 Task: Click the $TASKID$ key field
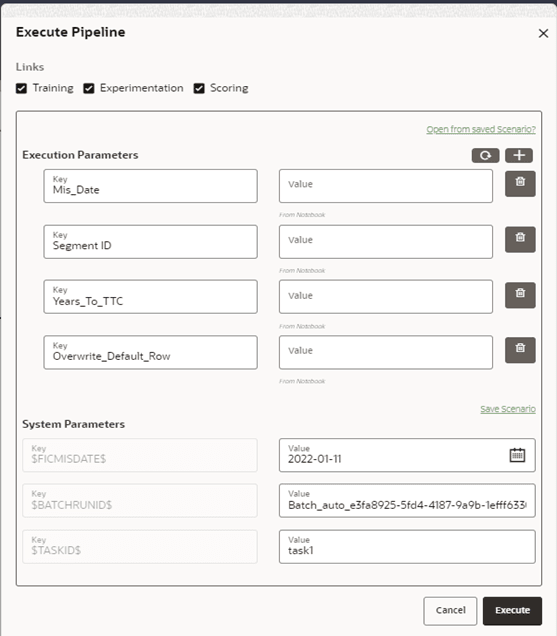click(140, 547)
